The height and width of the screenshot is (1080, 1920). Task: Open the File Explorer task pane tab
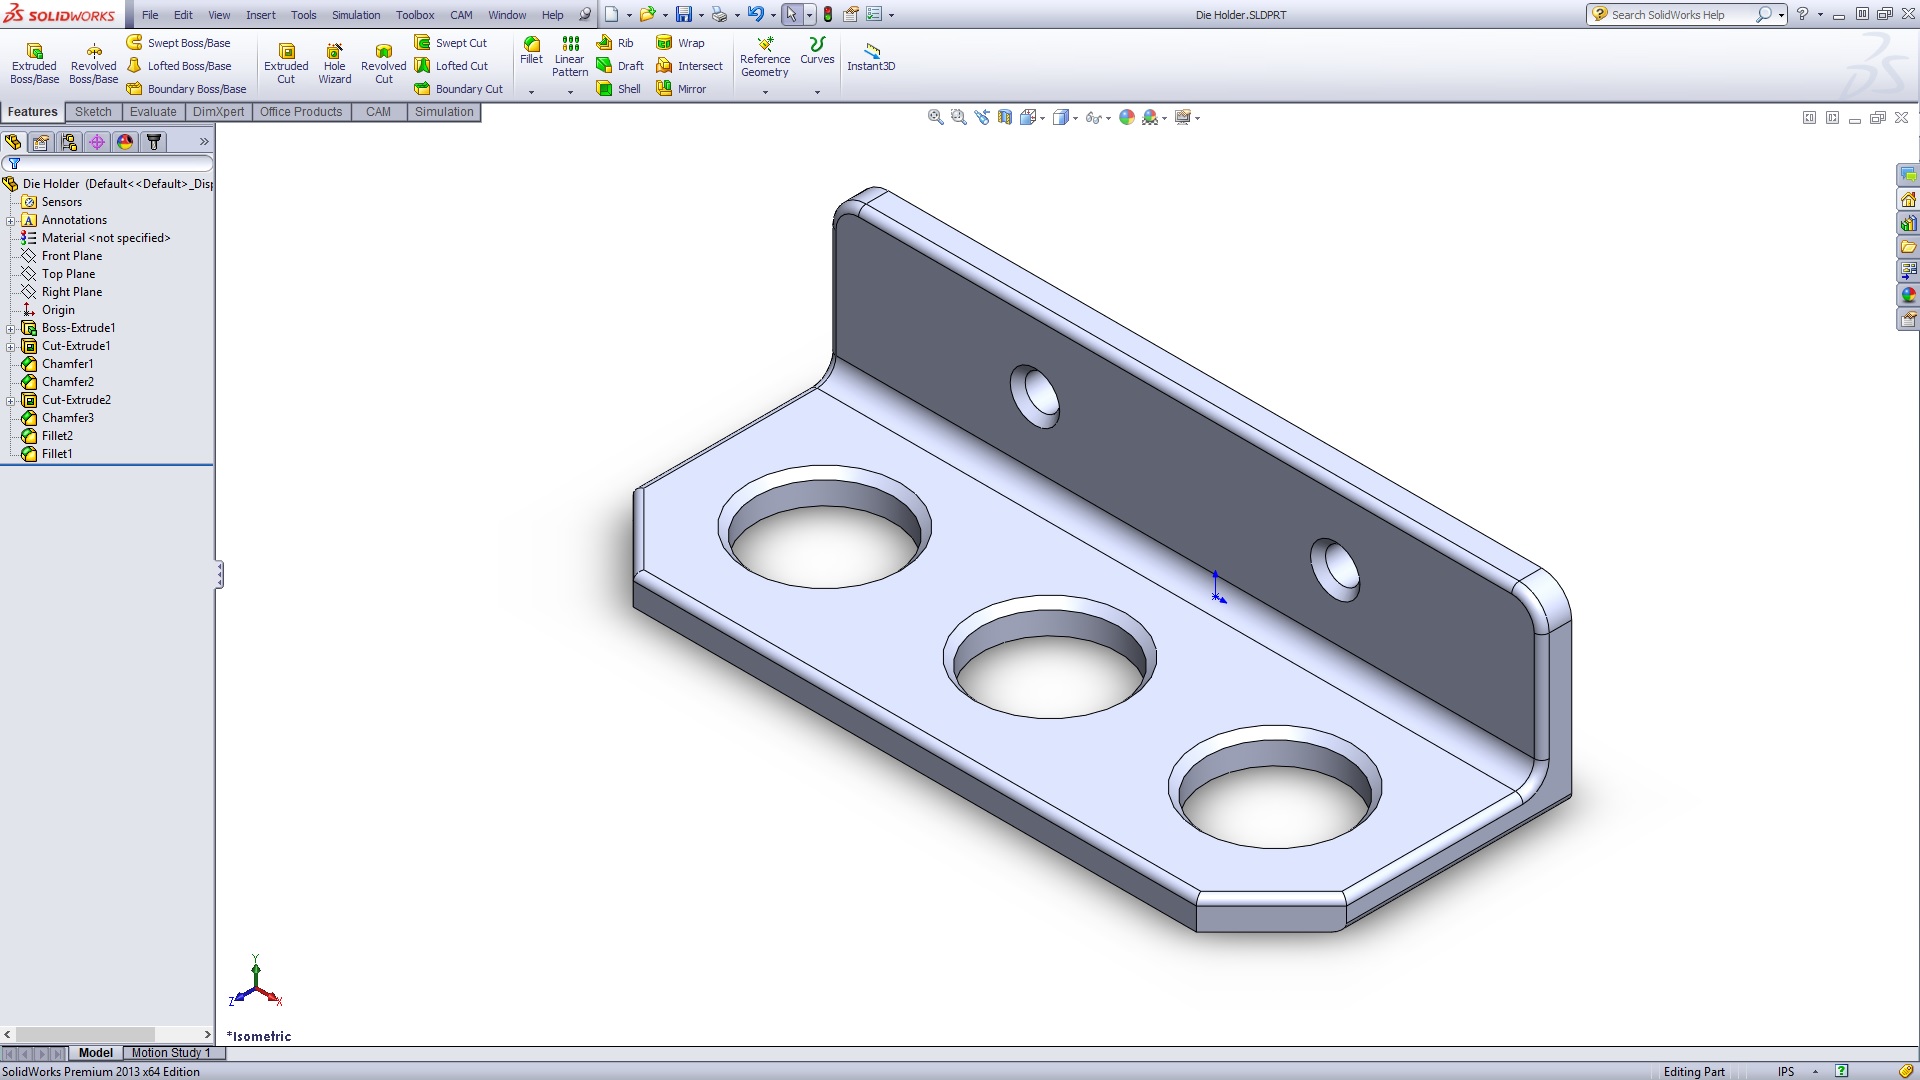click(x=1908, y=247)
